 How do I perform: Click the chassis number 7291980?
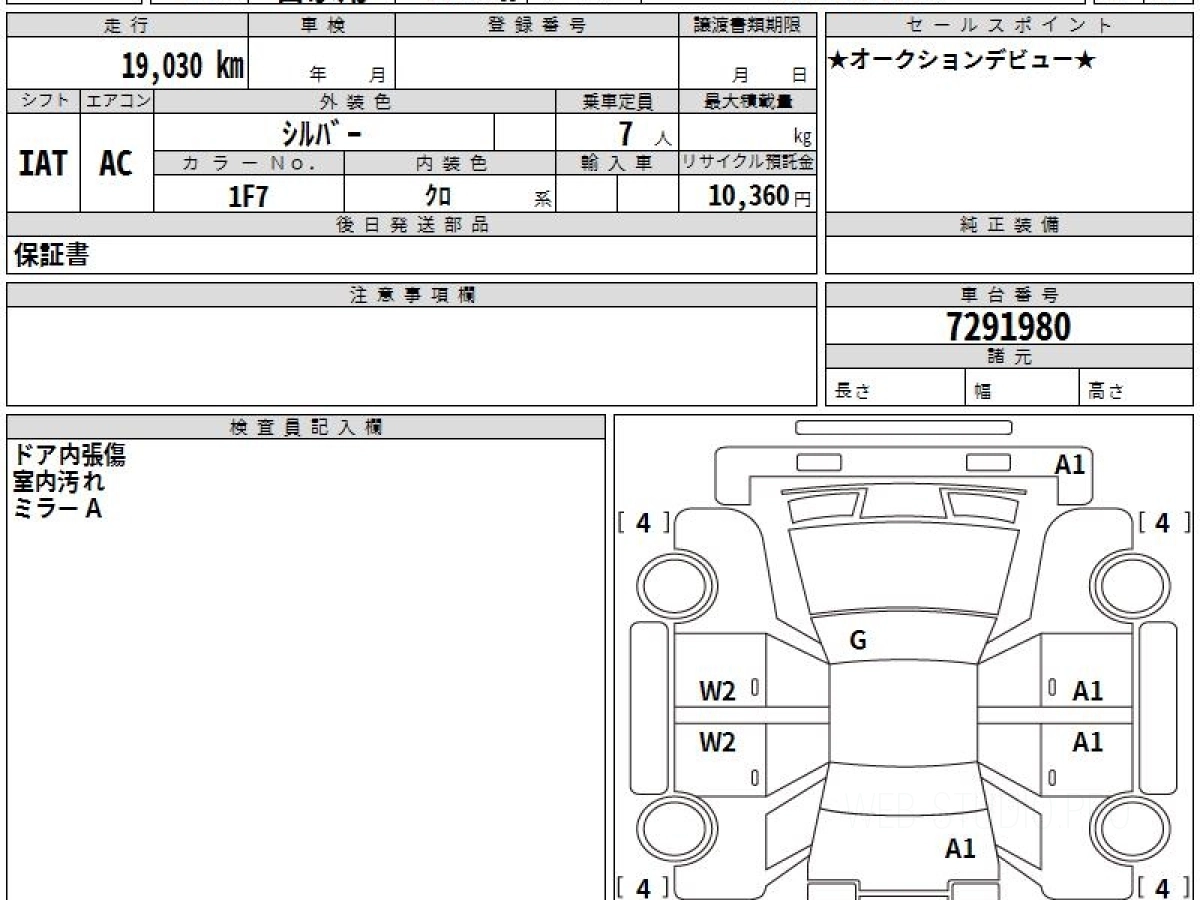pos(1009,326)
